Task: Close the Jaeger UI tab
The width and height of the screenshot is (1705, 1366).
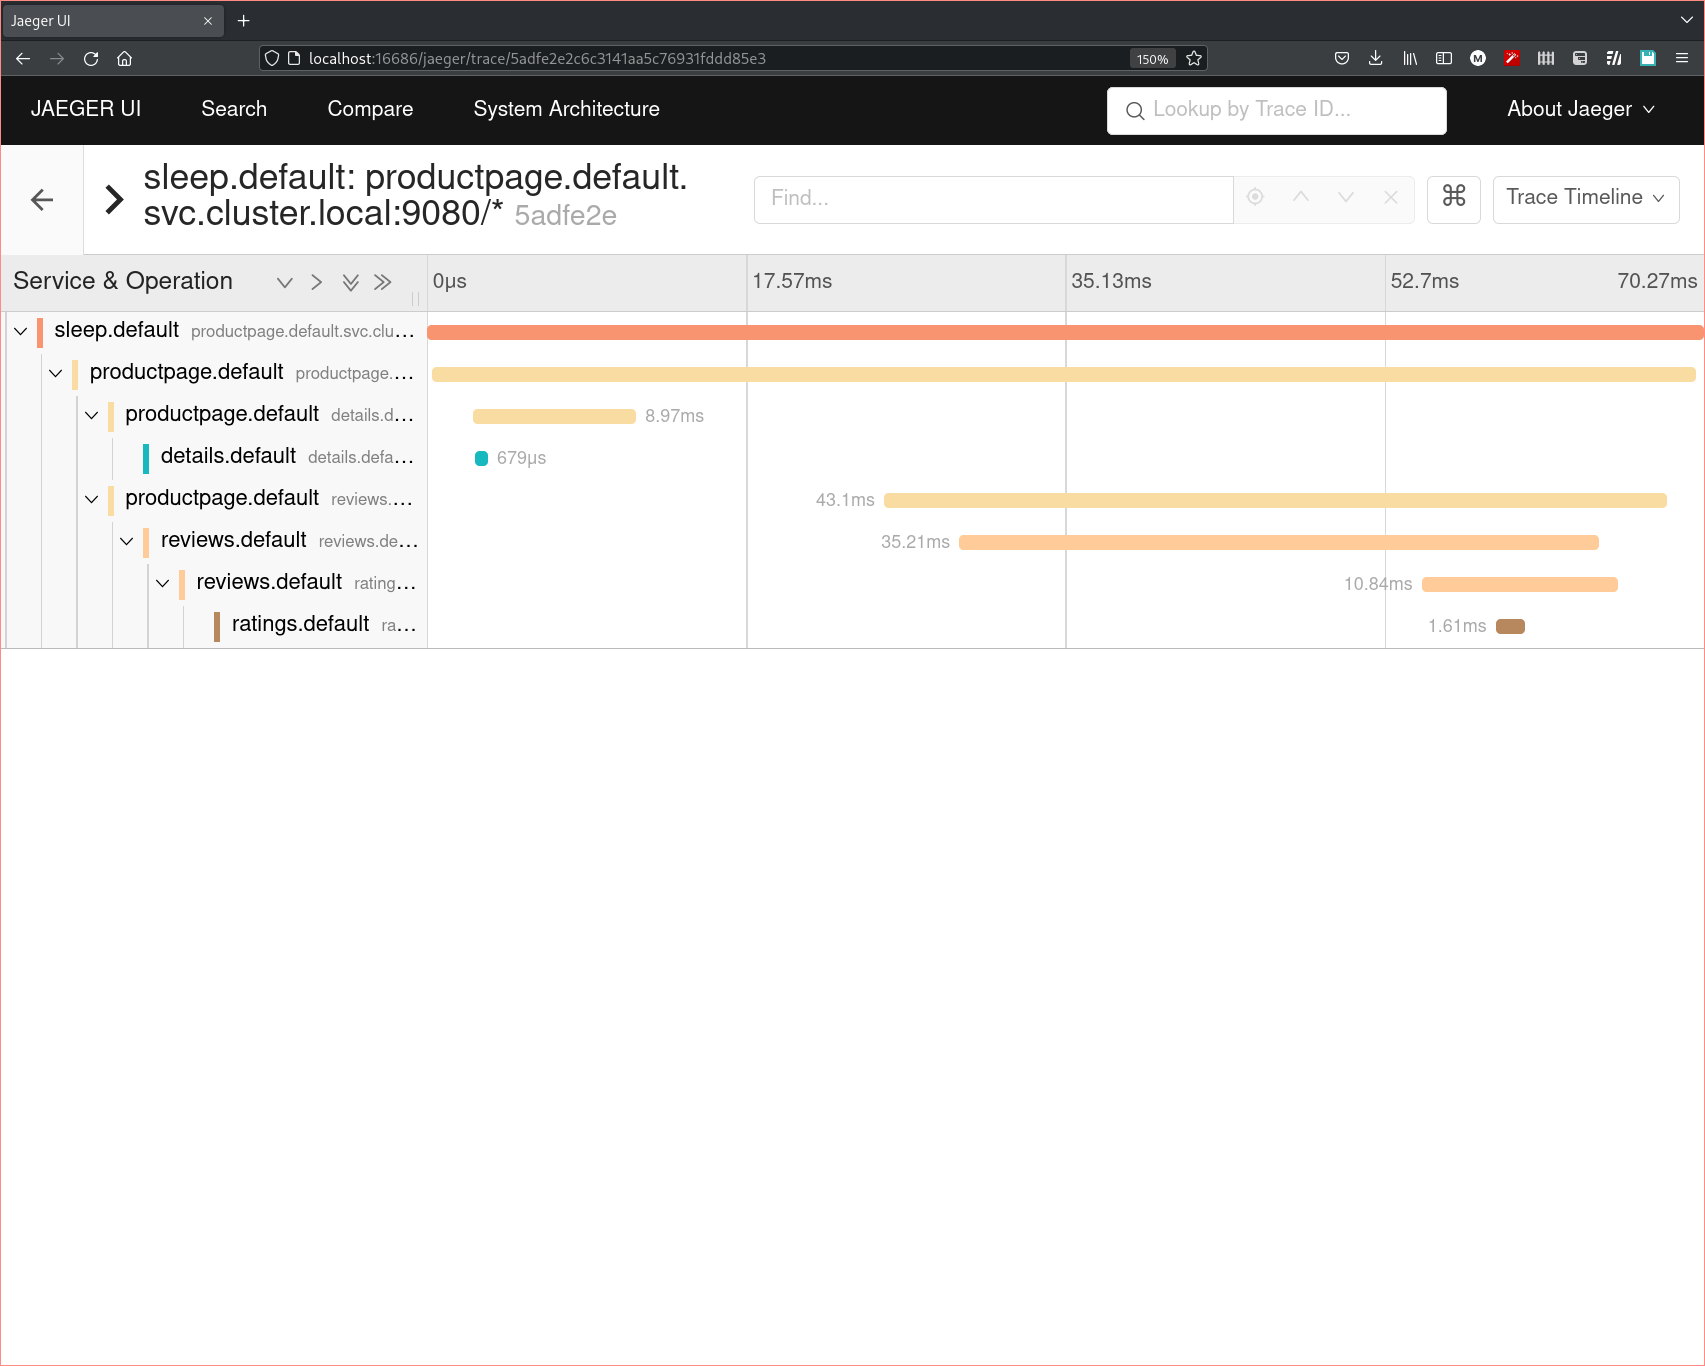Action: [x=208, y=21]
